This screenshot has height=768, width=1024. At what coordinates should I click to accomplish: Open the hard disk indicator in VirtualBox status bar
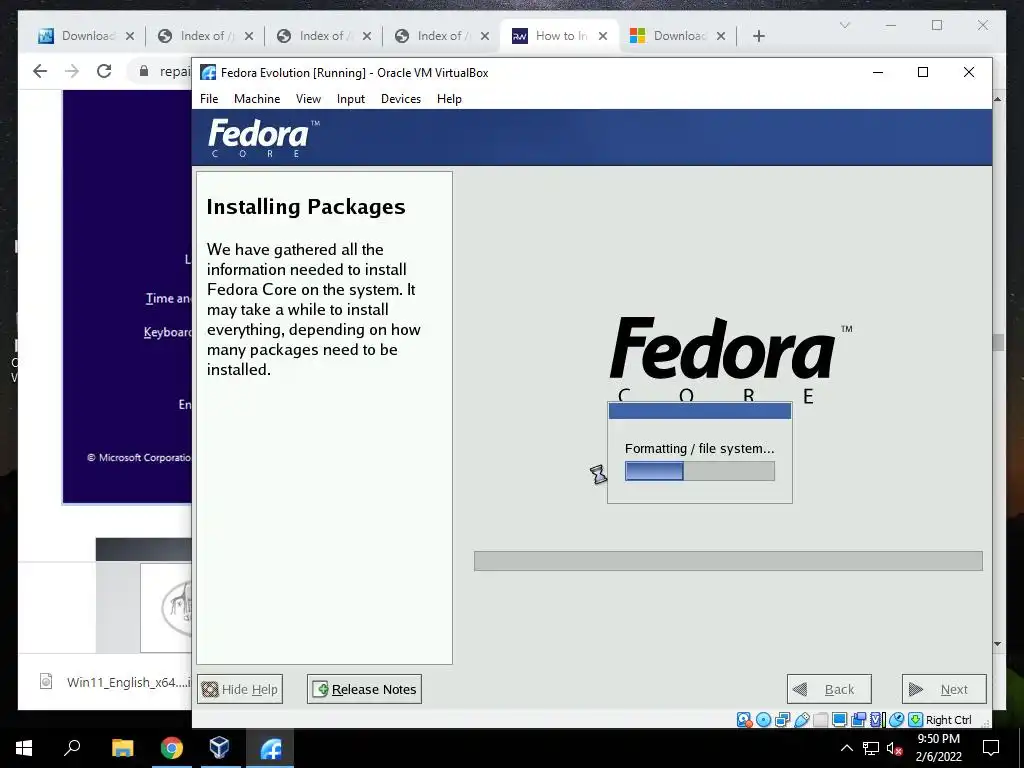(x=744, y=720)
